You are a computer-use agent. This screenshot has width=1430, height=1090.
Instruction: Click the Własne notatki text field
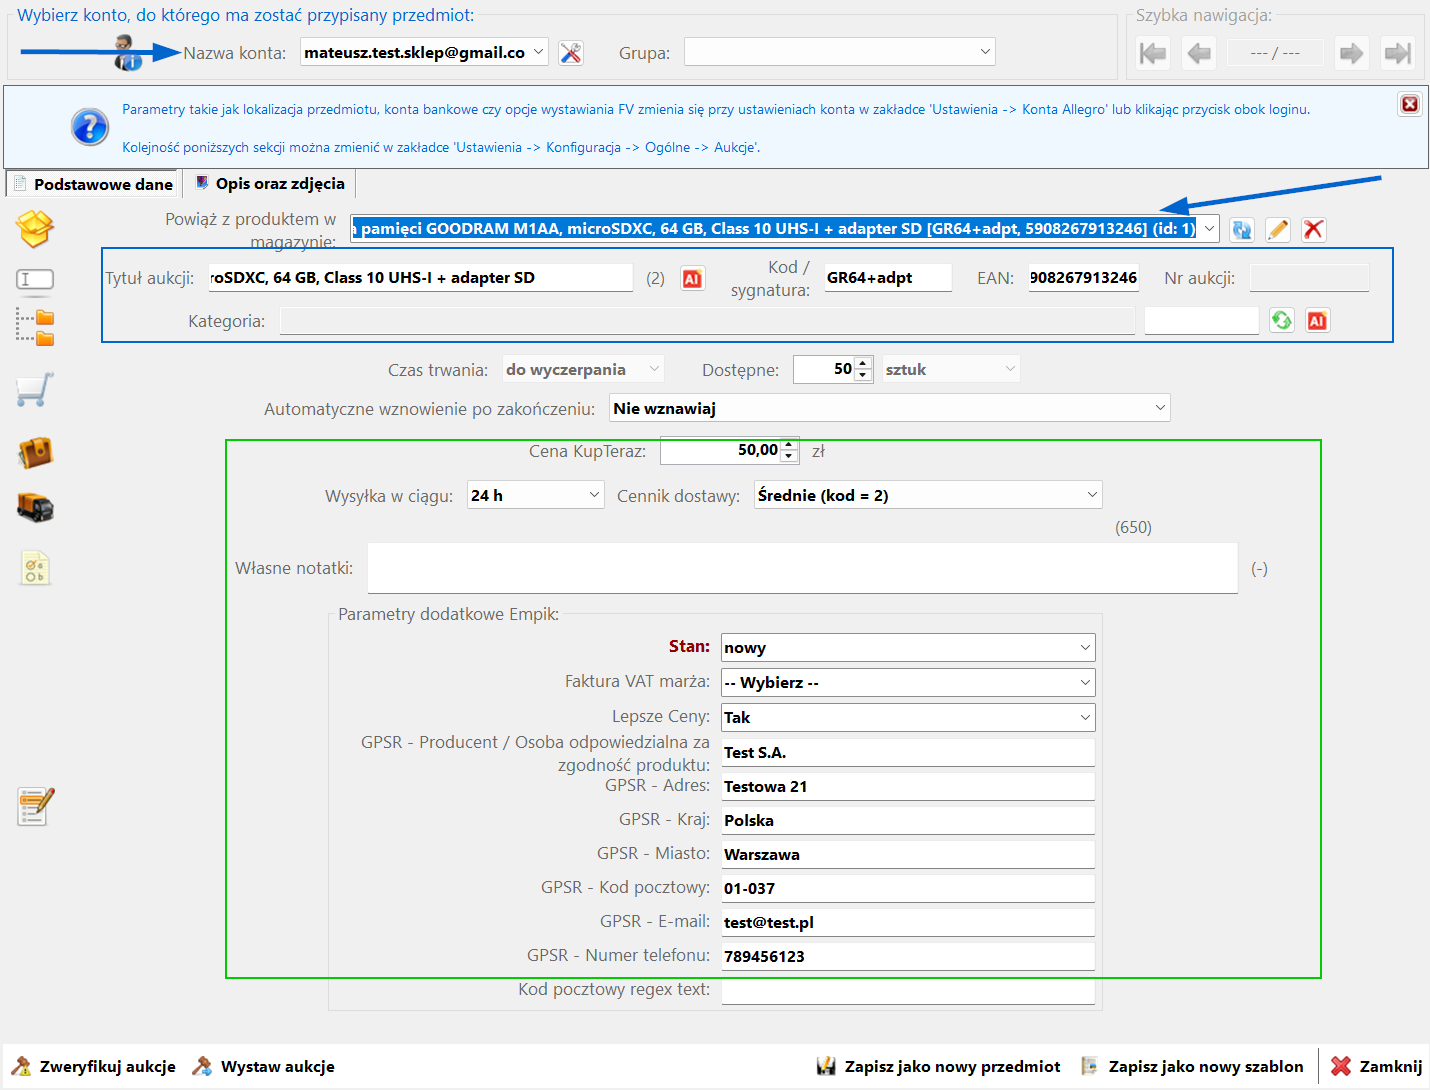pos(802,568)
